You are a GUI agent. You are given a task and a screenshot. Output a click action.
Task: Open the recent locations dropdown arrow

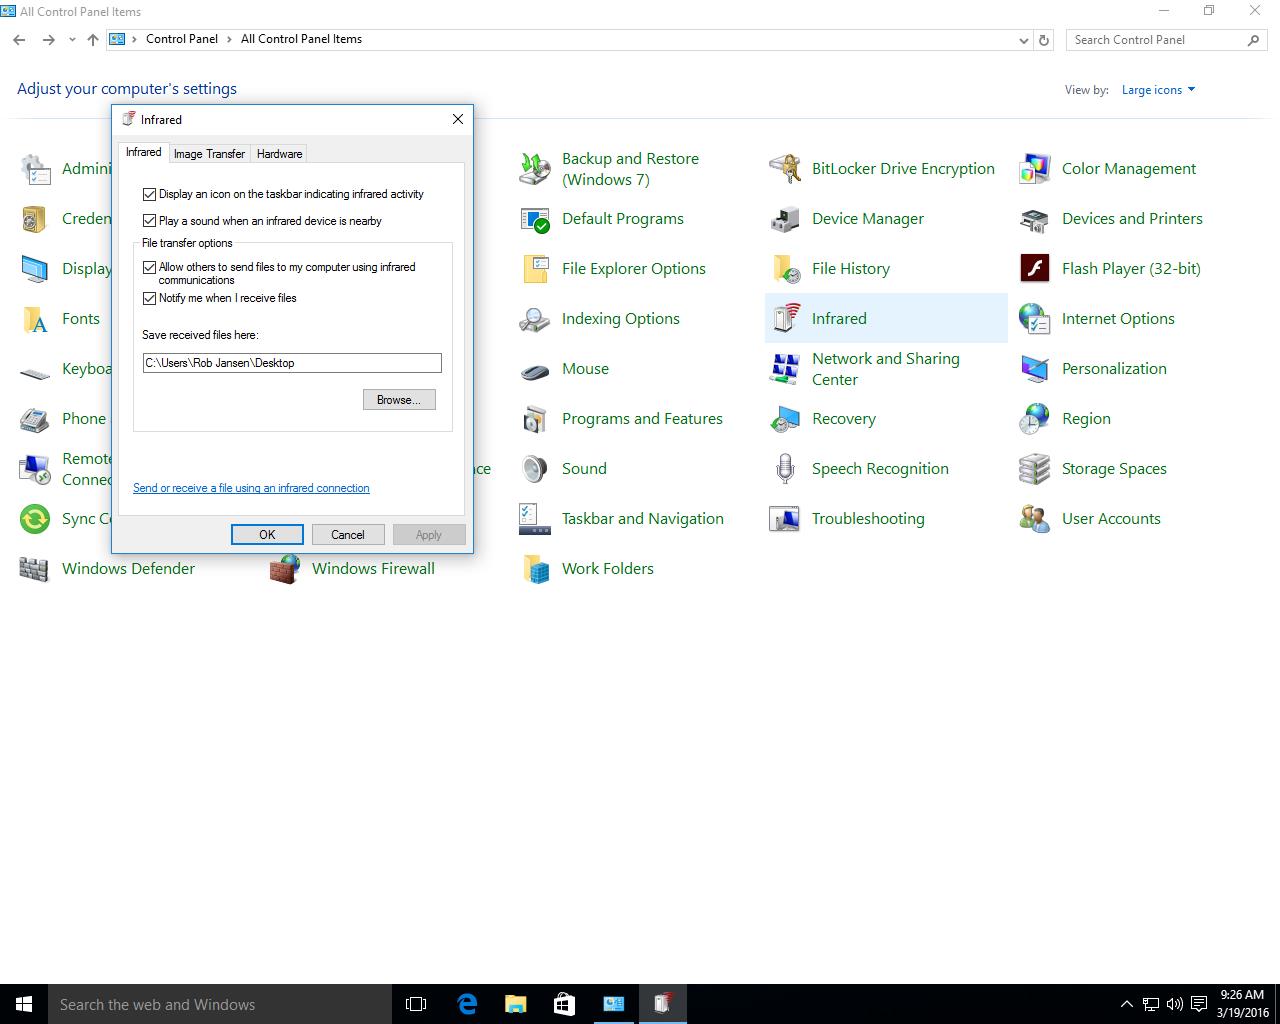(x=72, y=40)
